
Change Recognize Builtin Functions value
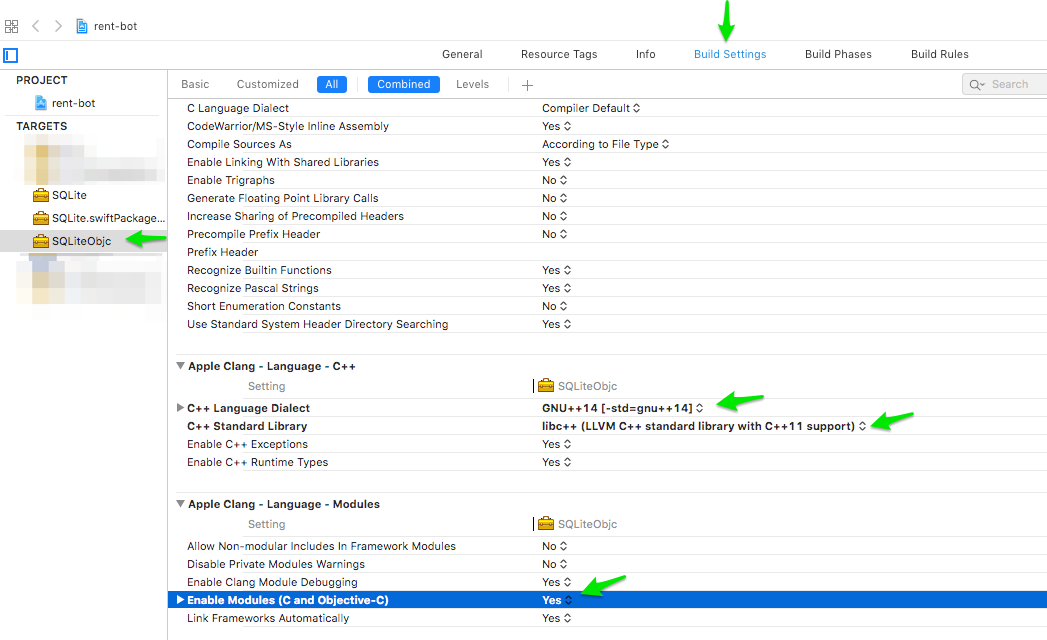tap(556, 271)
